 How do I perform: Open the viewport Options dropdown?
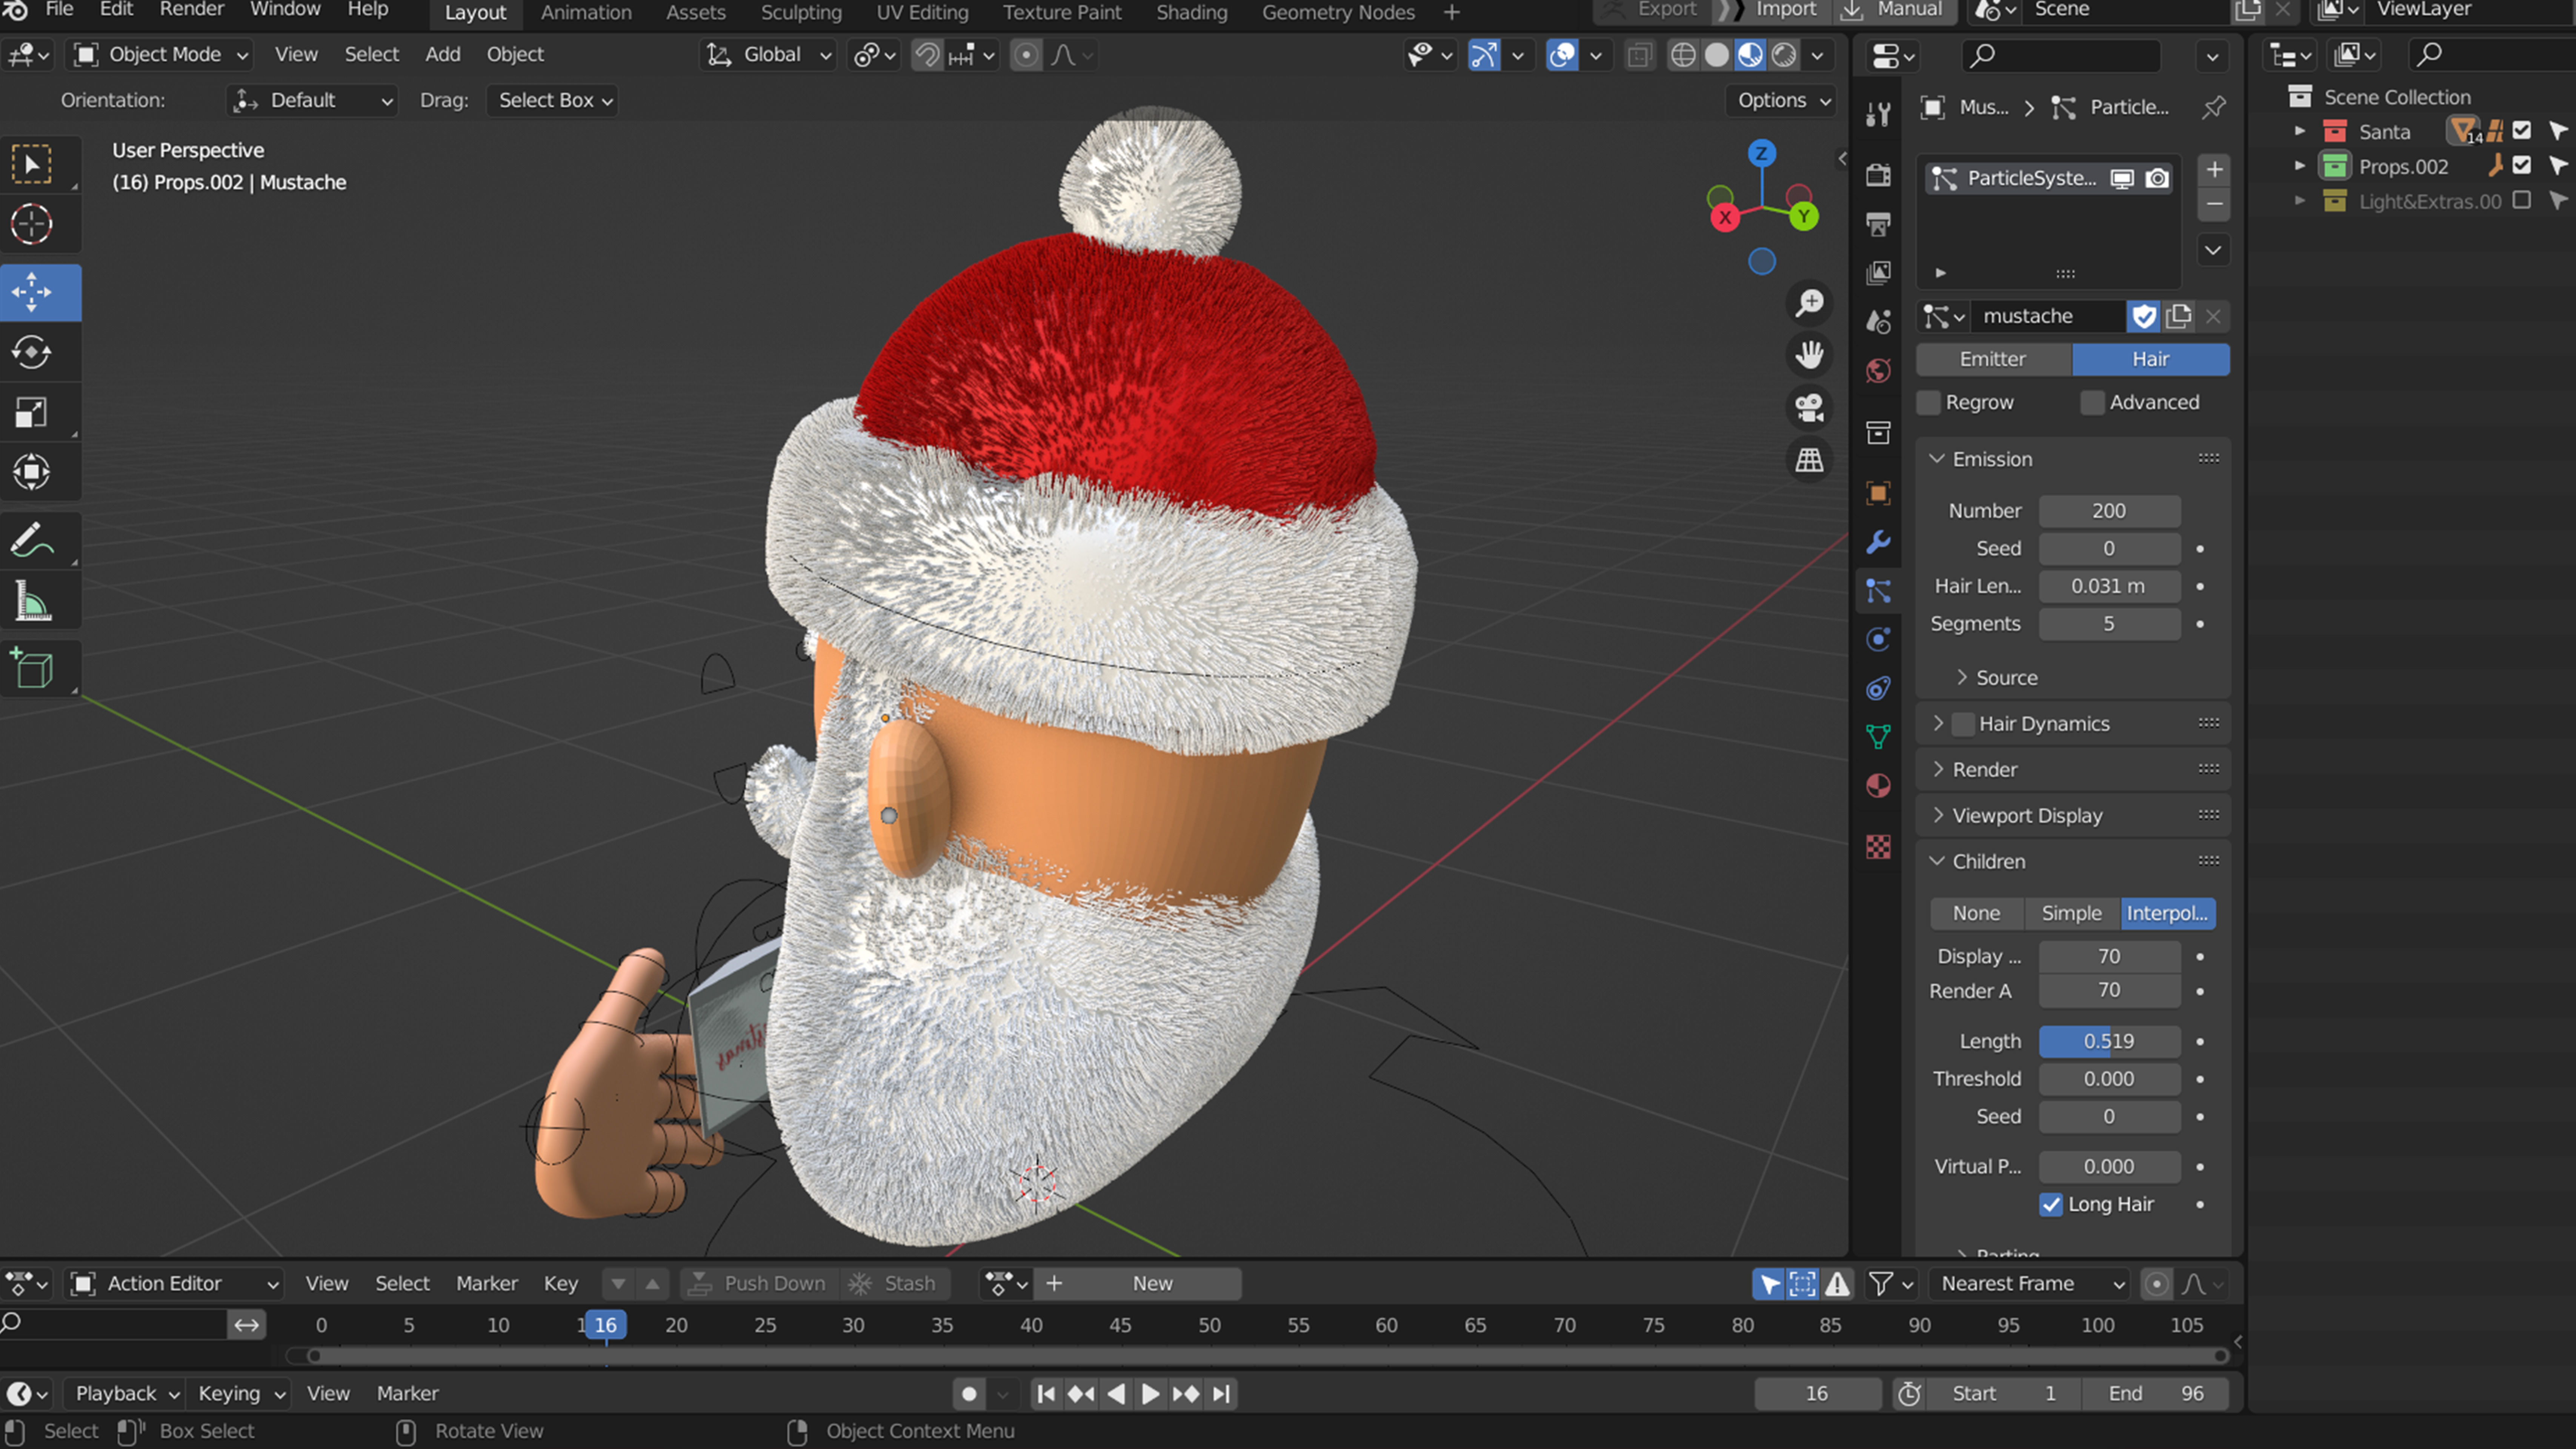[1782, 101]
